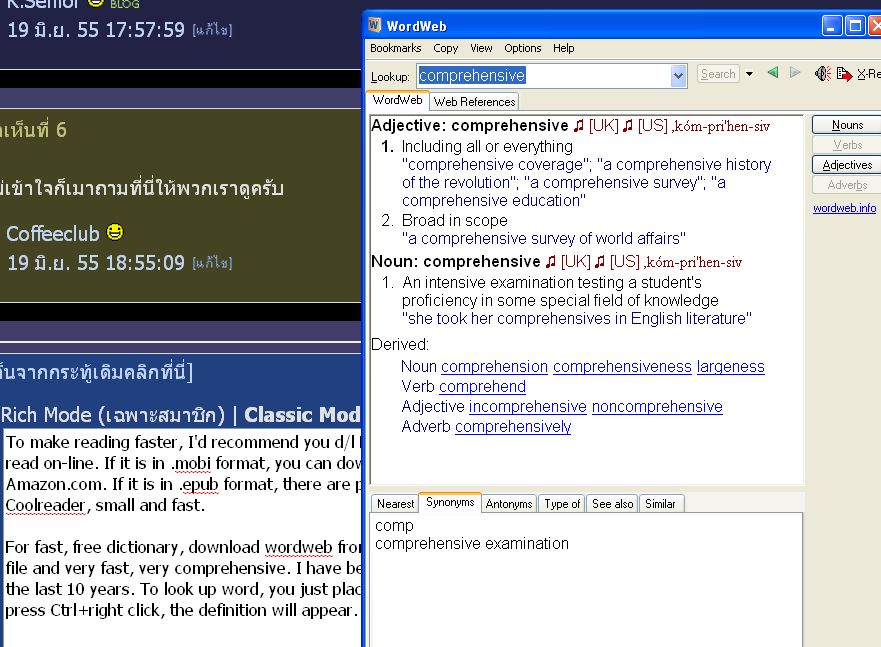
Task: Select synonym 'comprehensive examination' in the list
Action: [472, 544]
